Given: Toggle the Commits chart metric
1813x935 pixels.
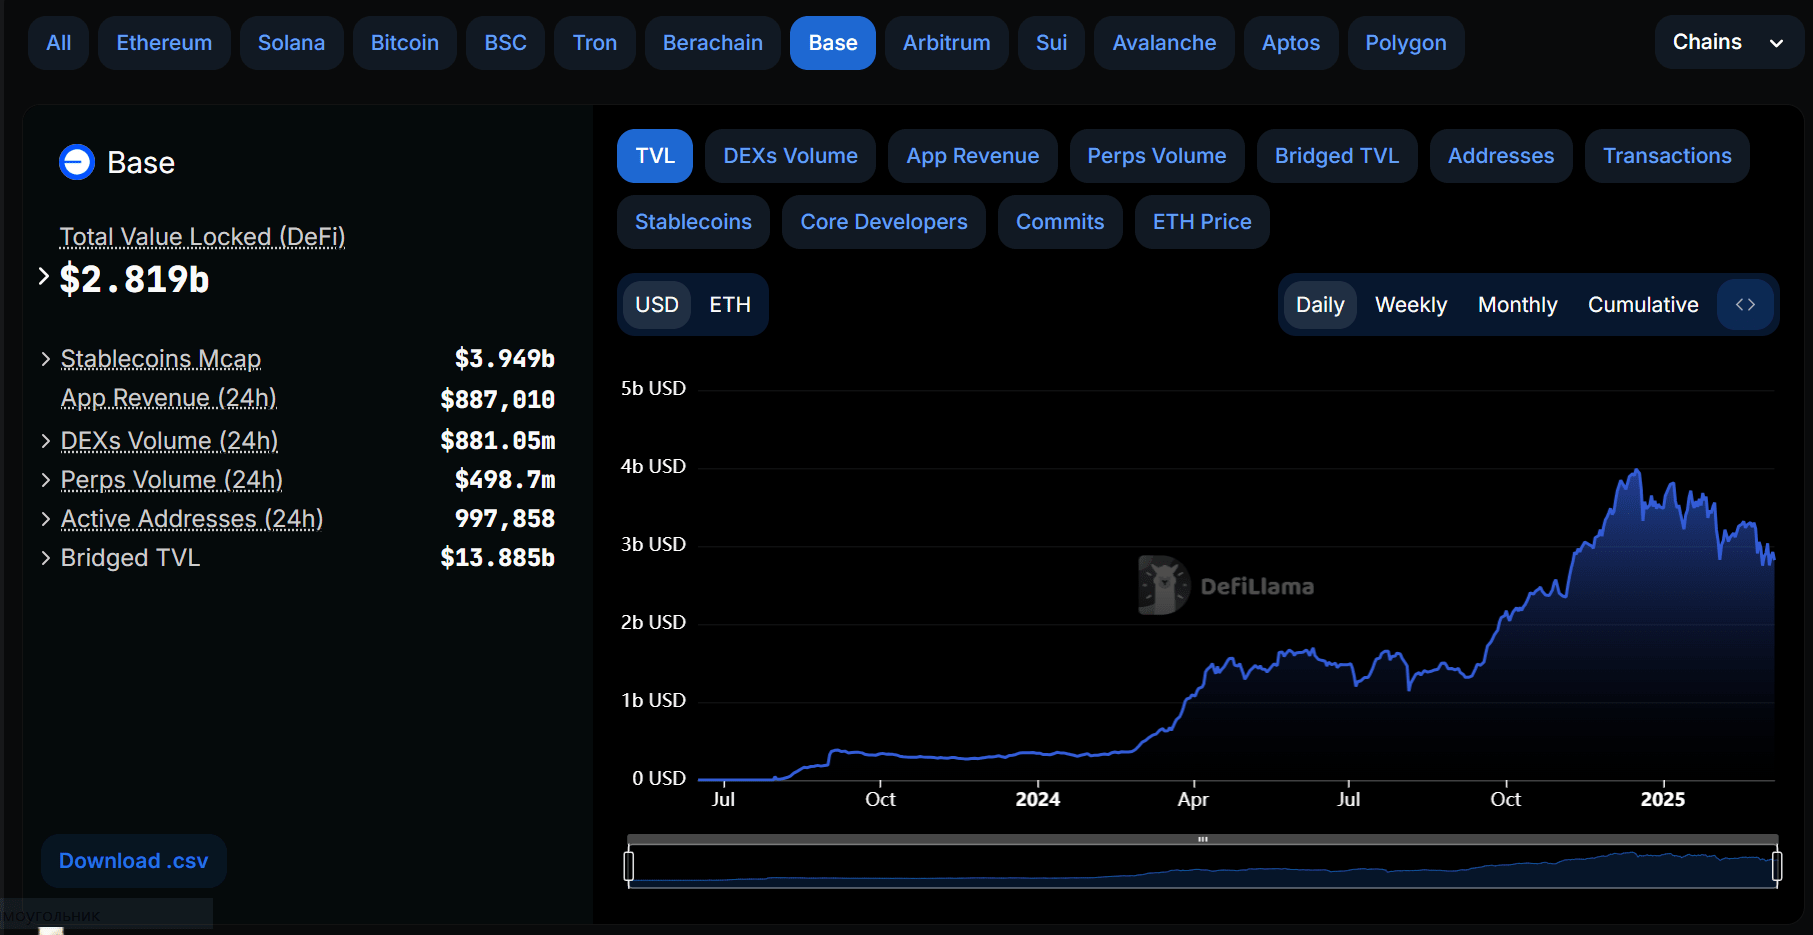Looking at the screenshot, I should [x=1060, y=222].
